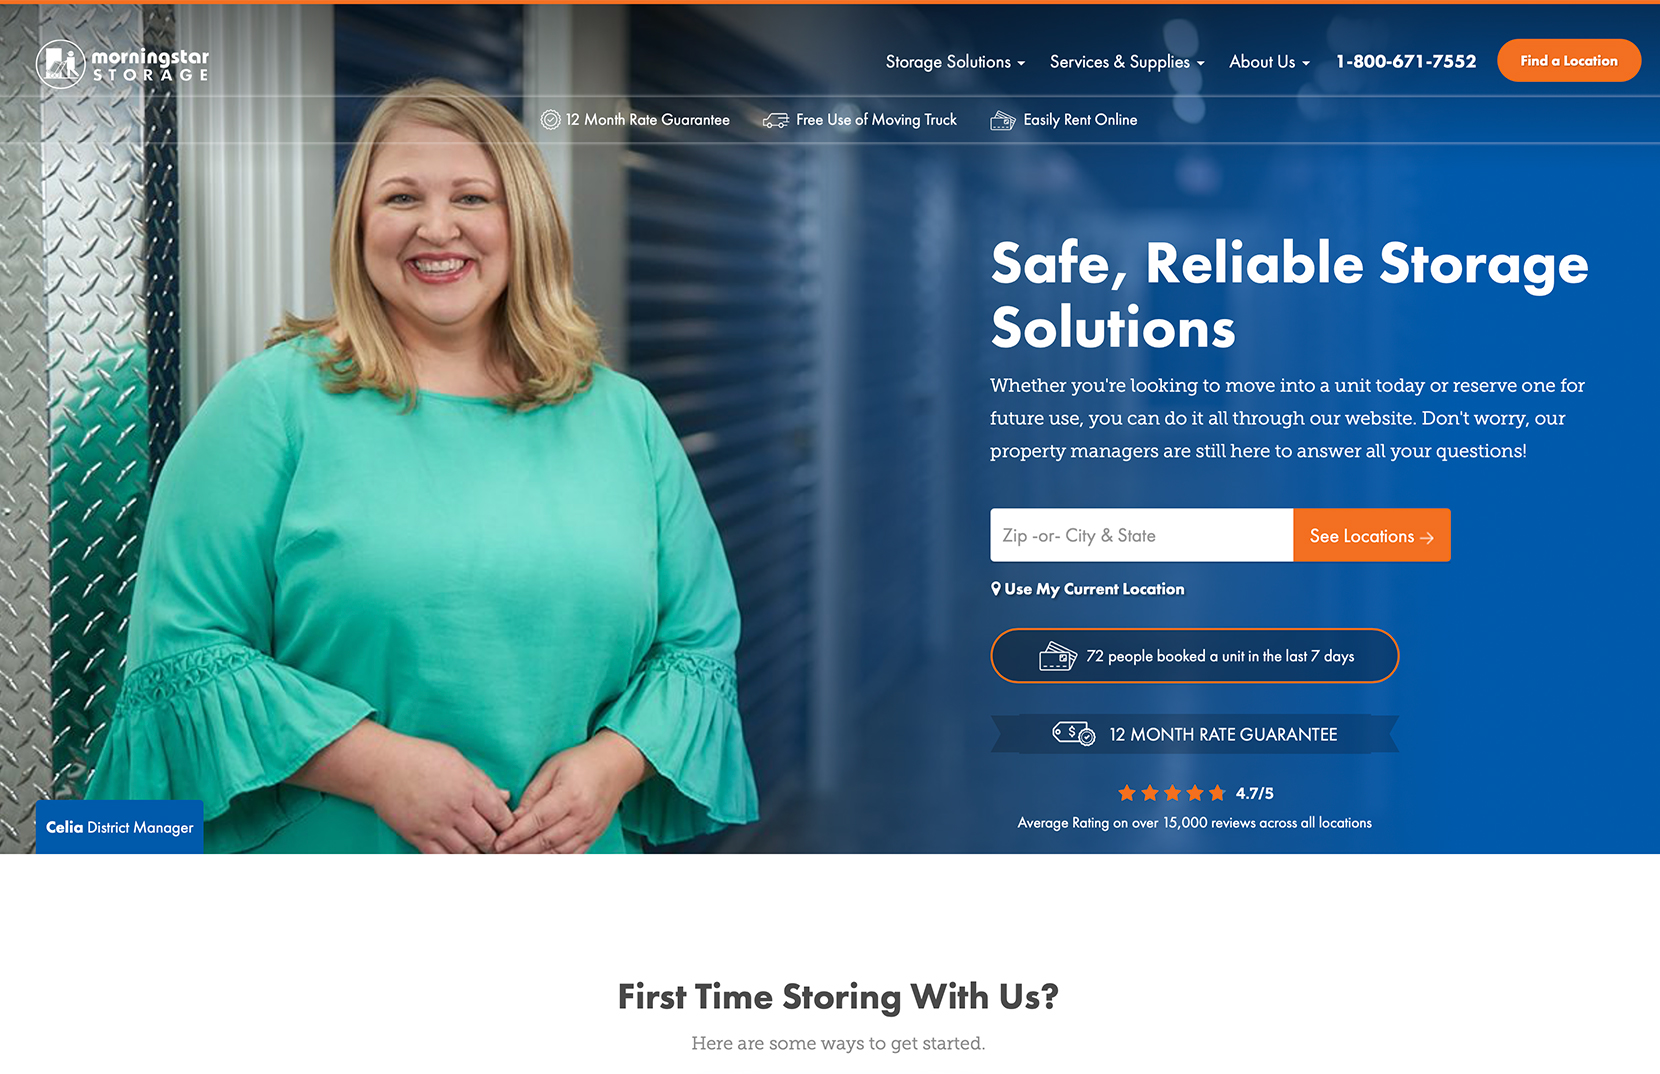Click the fifth orange rating star
This screenshot has width=1660, height=1074.
pyautogui.click(x=1217, y=793)
